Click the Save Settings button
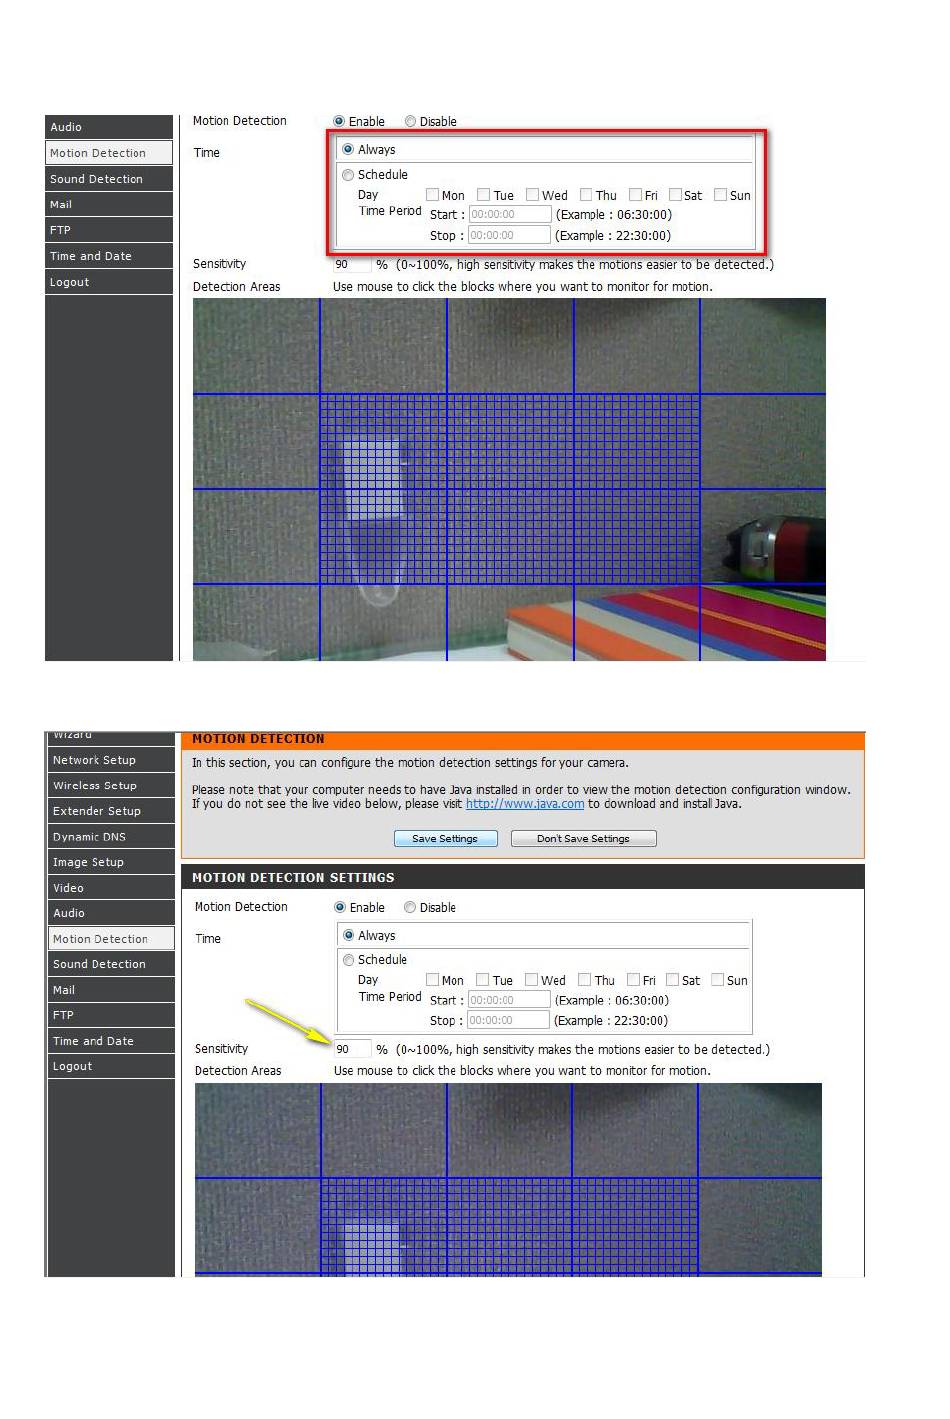Viewport: 950px width, 1419px height. (445, 839)
